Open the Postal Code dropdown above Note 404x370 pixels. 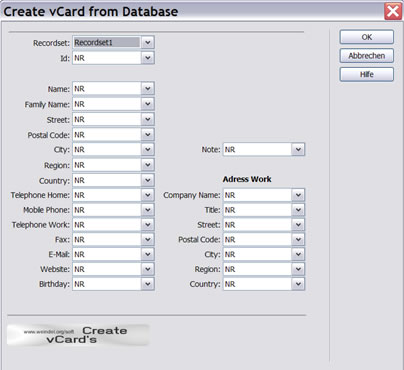(113, 135)
